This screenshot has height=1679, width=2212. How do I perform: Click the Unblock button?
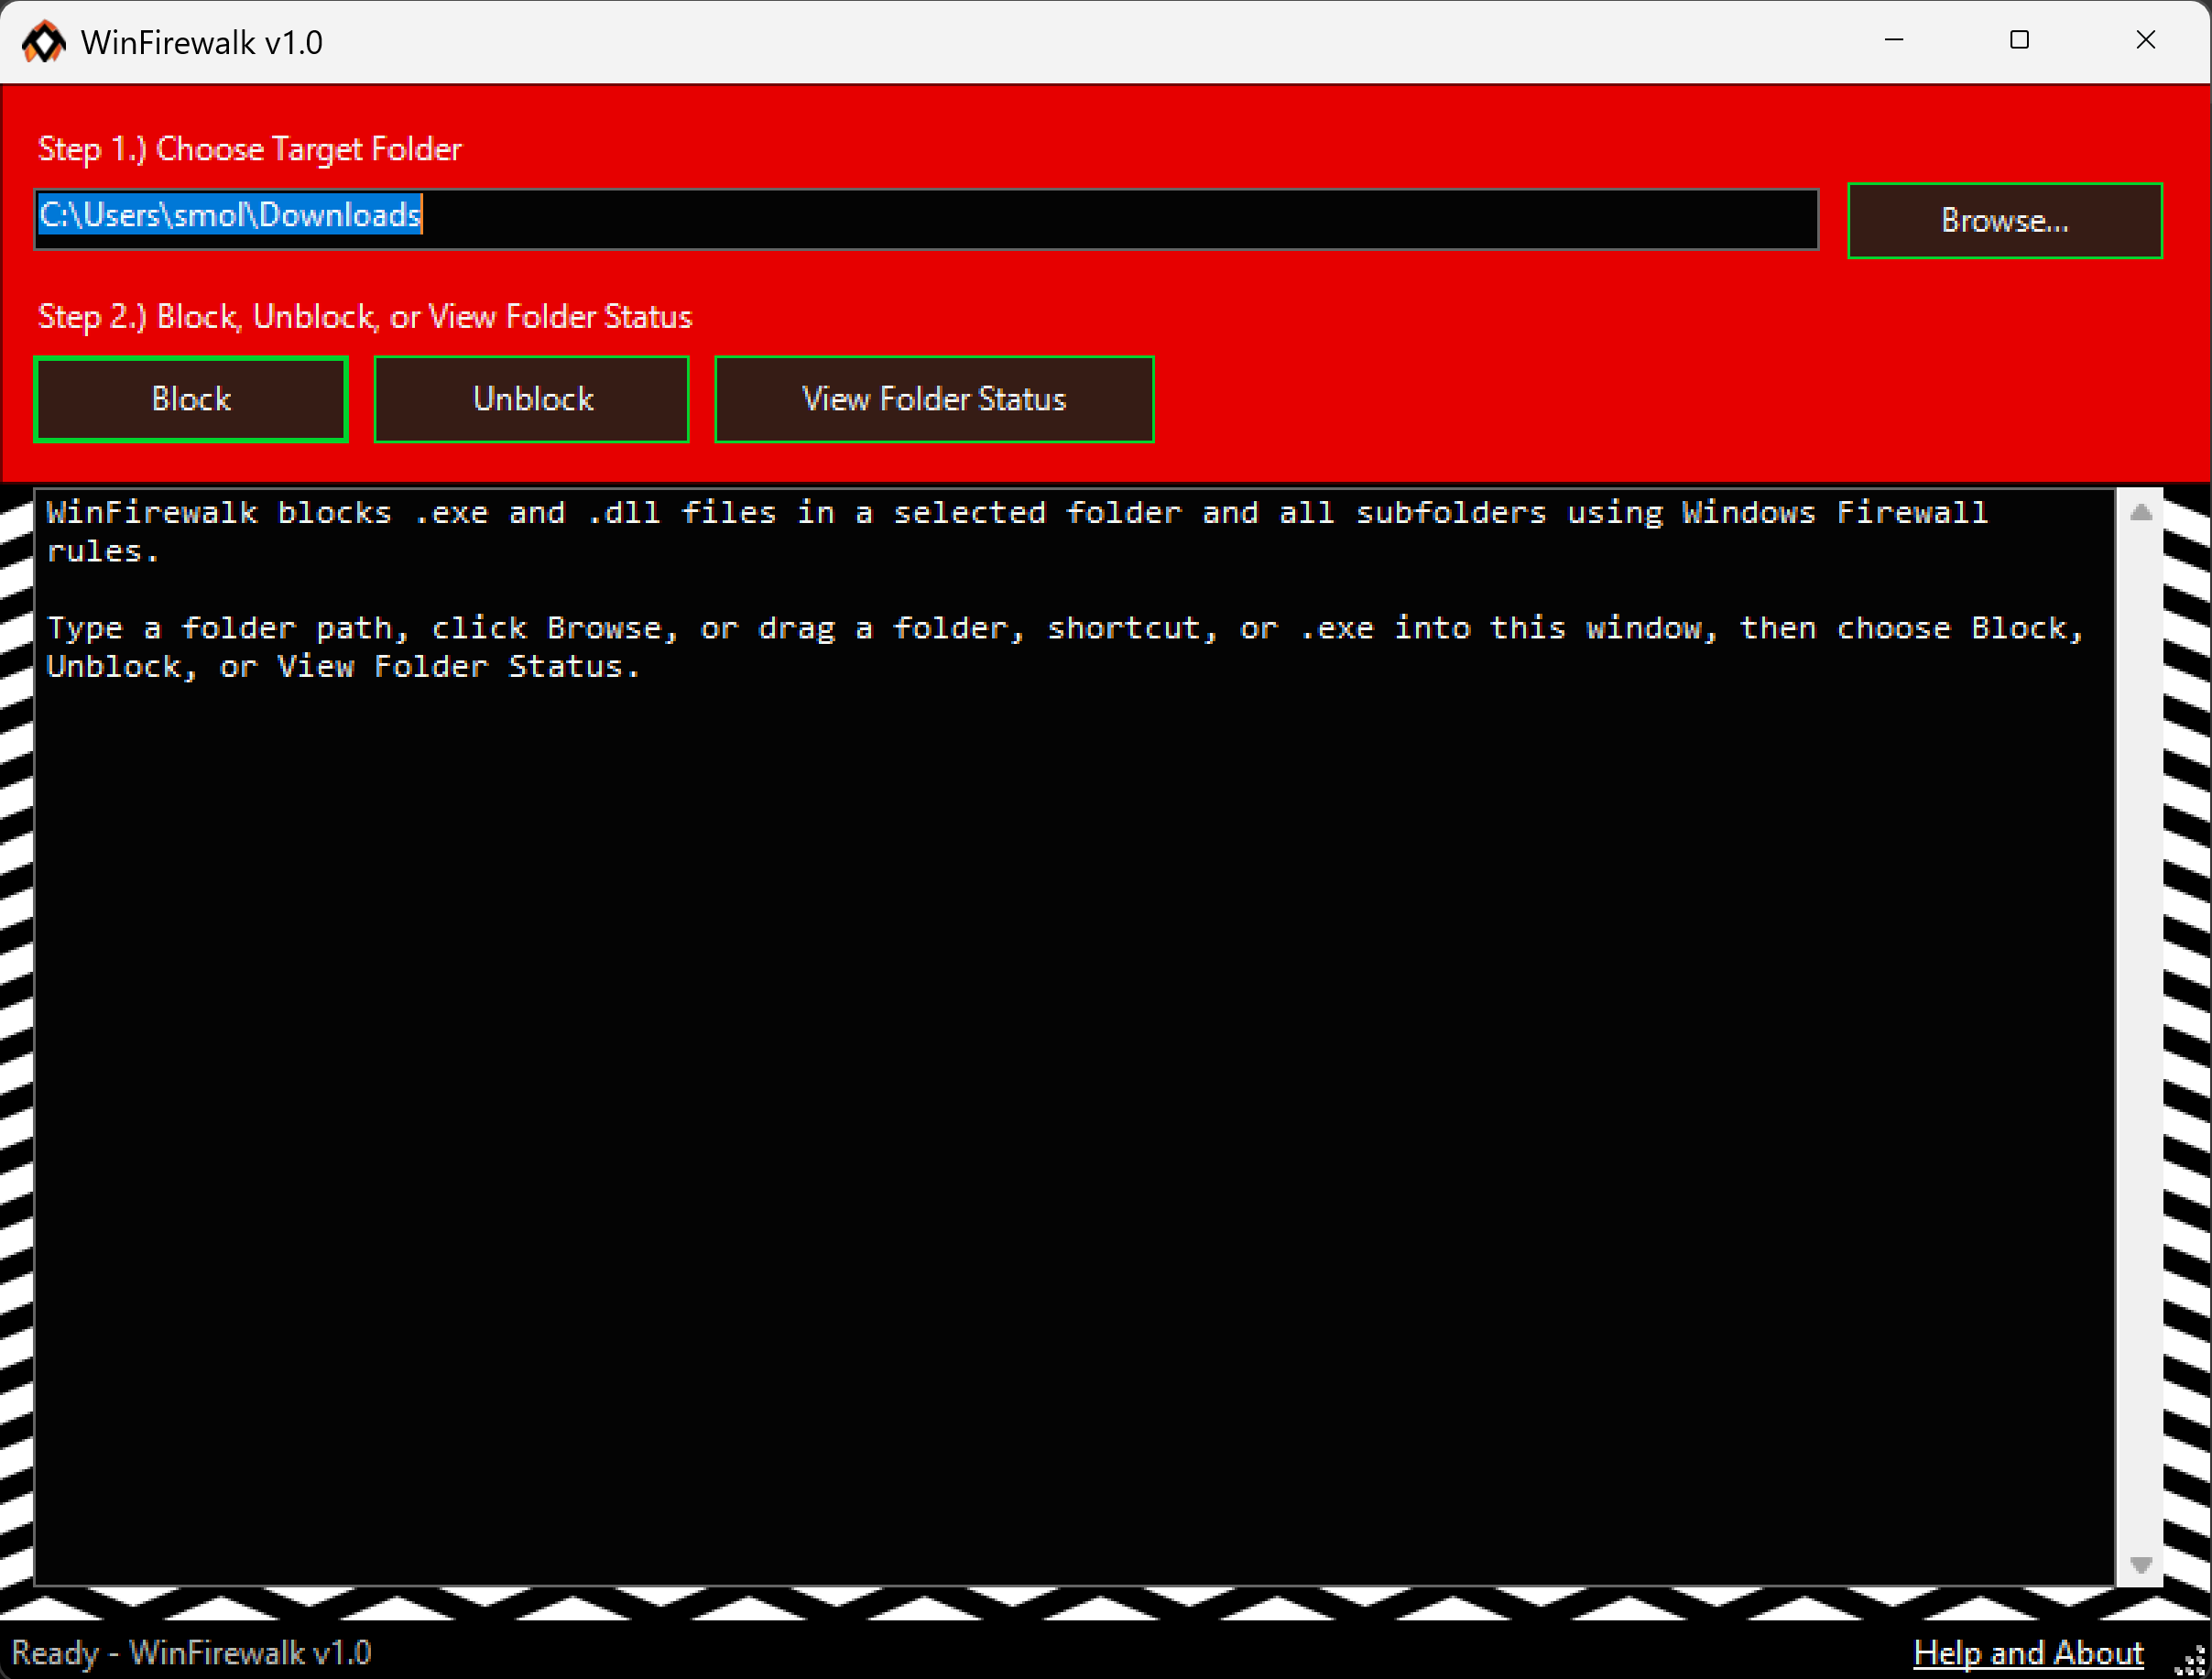click(532, 399)
